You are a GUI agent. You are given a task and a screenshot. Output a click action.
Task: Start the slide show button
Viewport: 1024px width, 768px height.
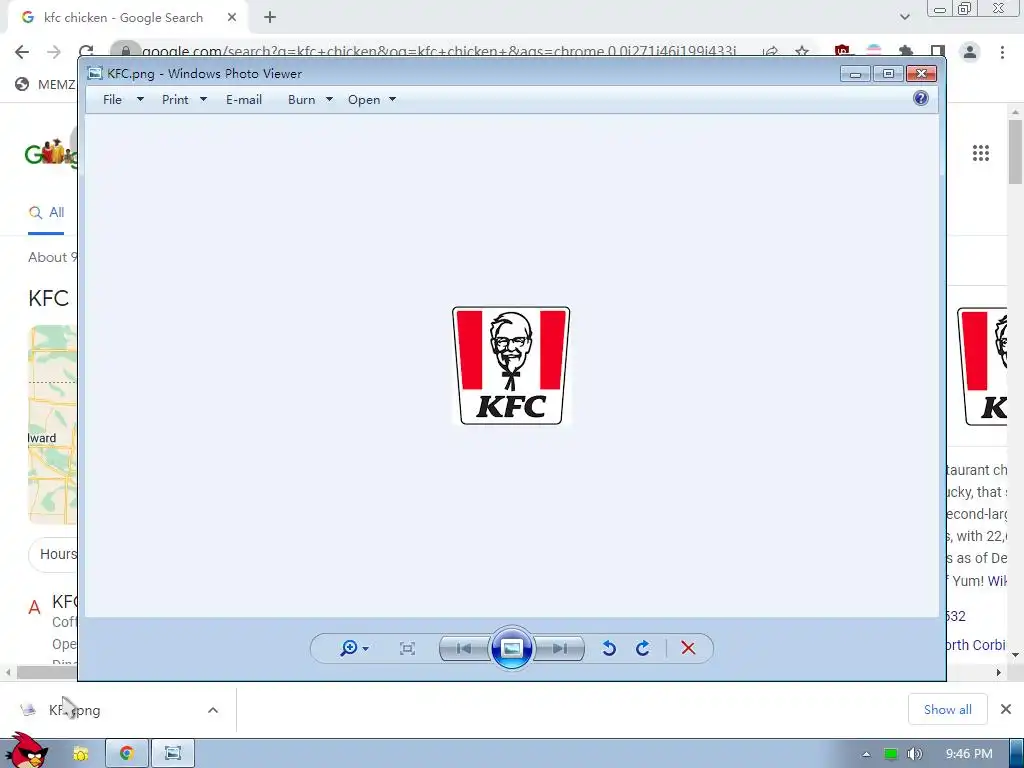(x=511, y=648)
